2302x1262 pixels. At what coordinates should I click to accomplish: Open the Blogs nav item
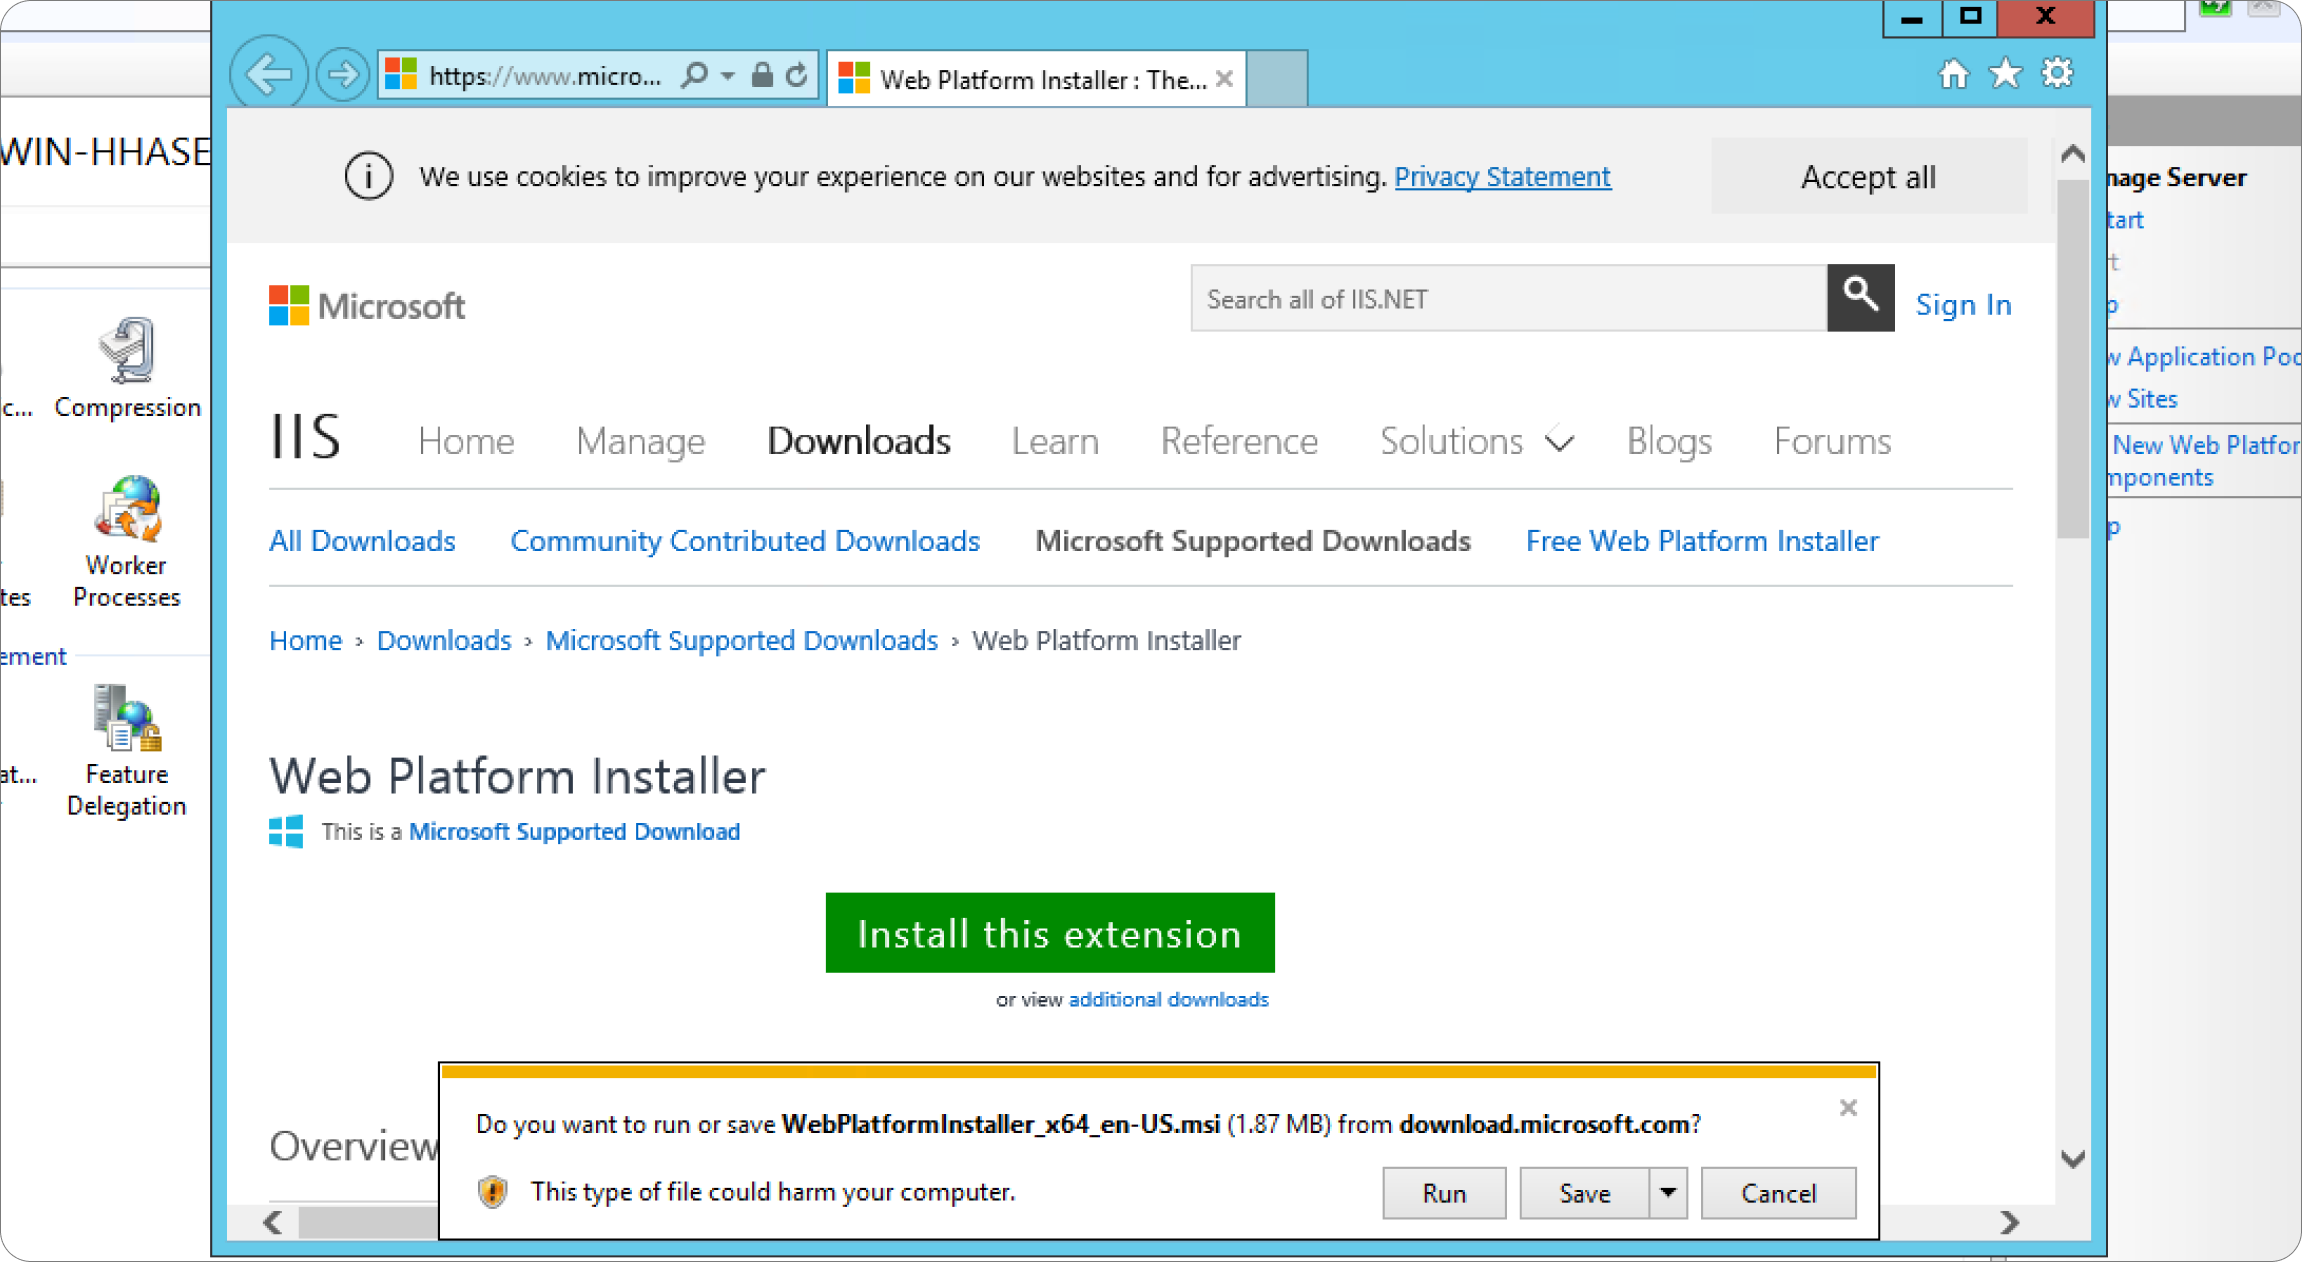point(1669,441)
